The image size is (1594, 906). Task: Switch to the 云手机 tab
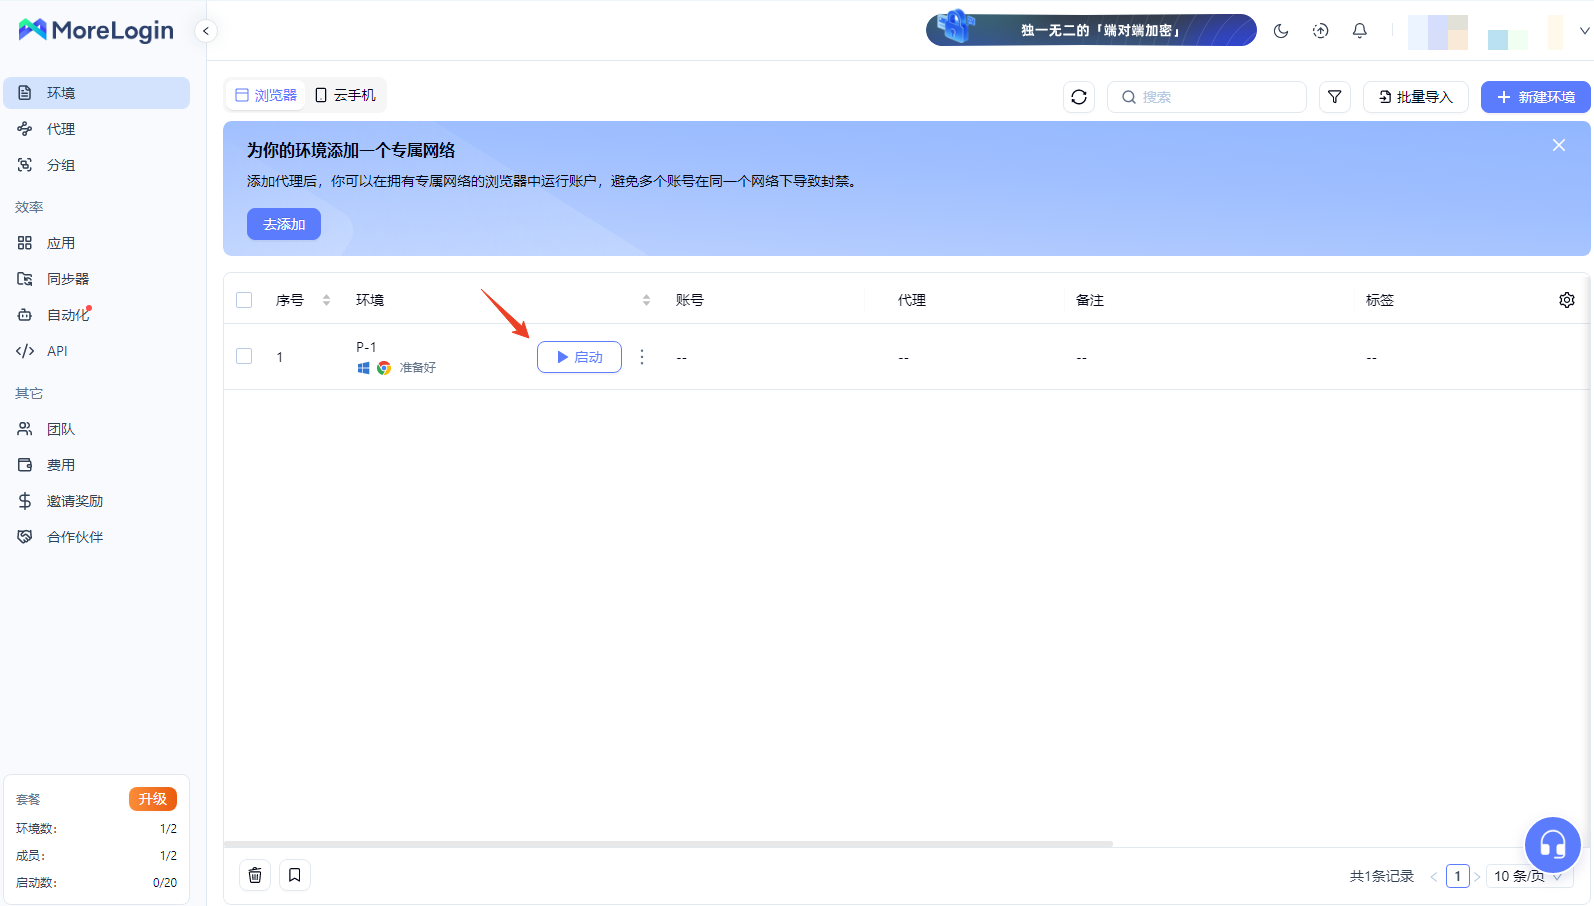(x=346, y=95)
